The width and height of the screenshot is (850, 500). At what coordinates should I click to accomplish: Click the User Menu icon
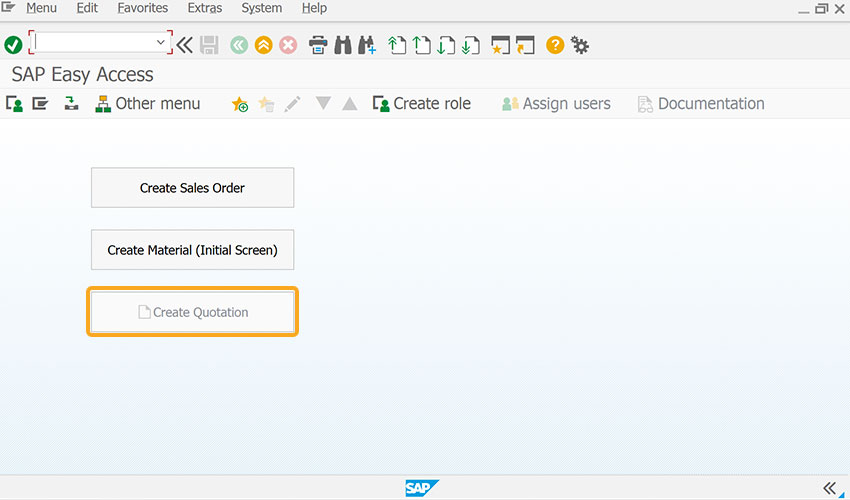(x=14, y=104)
